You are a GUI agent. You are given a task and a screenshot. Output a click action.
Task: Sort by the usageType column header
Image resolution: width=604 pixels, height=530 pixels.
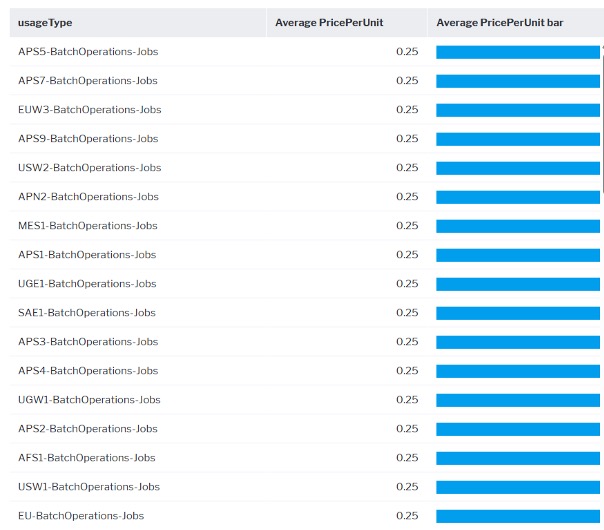(45, 22)
